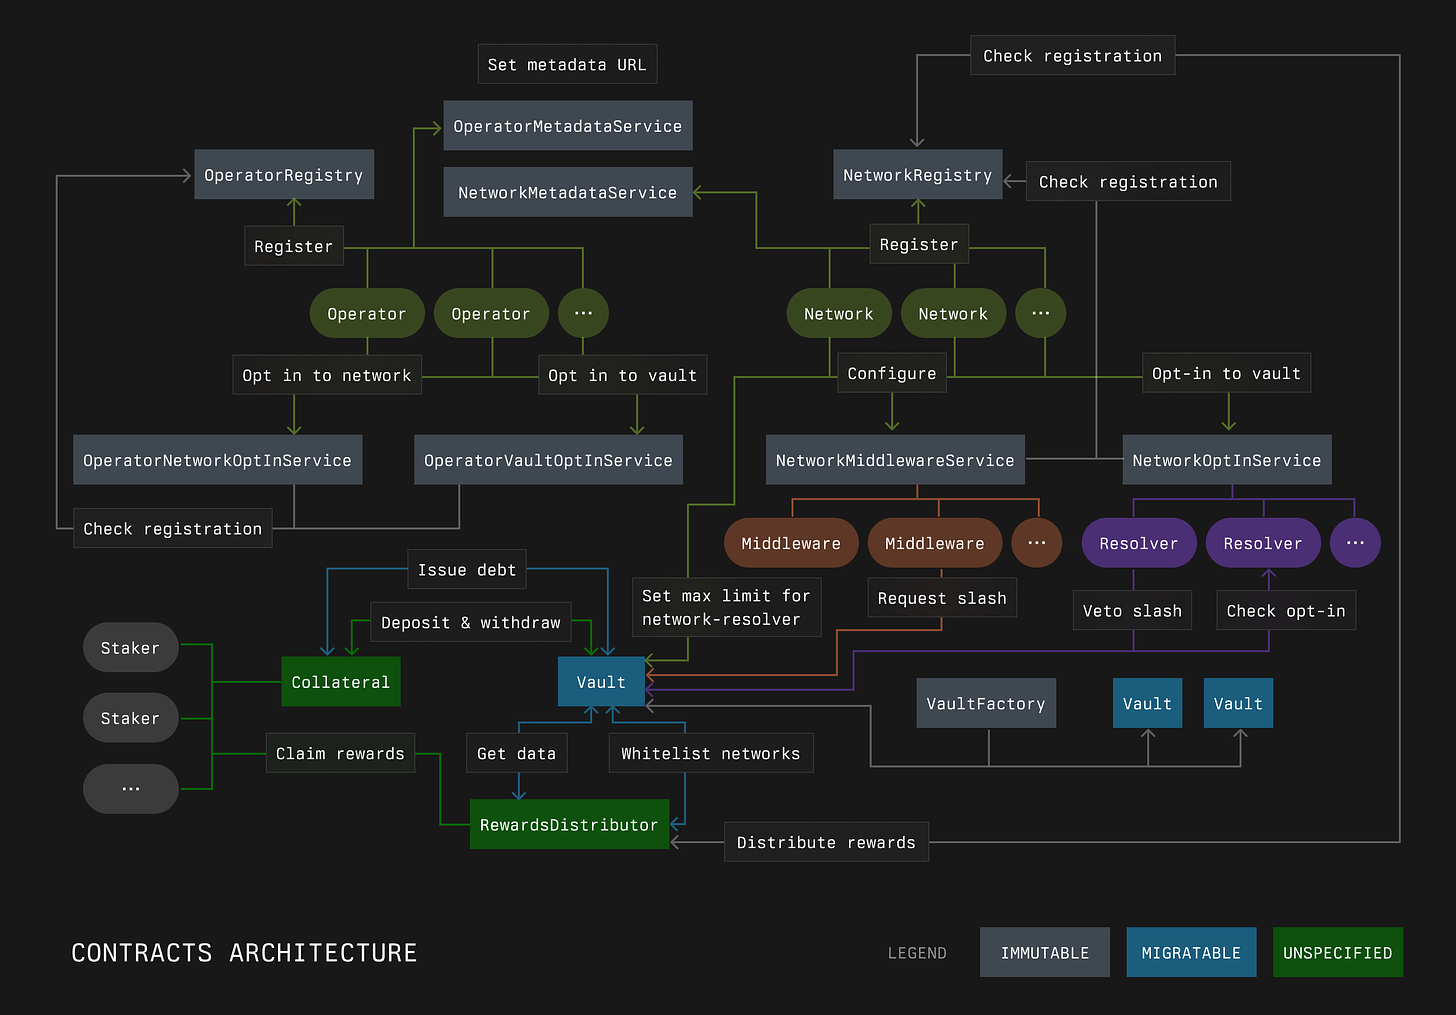1456x1015 pixels.
Task: Click Check registration label above NetworkRegistry
Action: coord(1073,56)
